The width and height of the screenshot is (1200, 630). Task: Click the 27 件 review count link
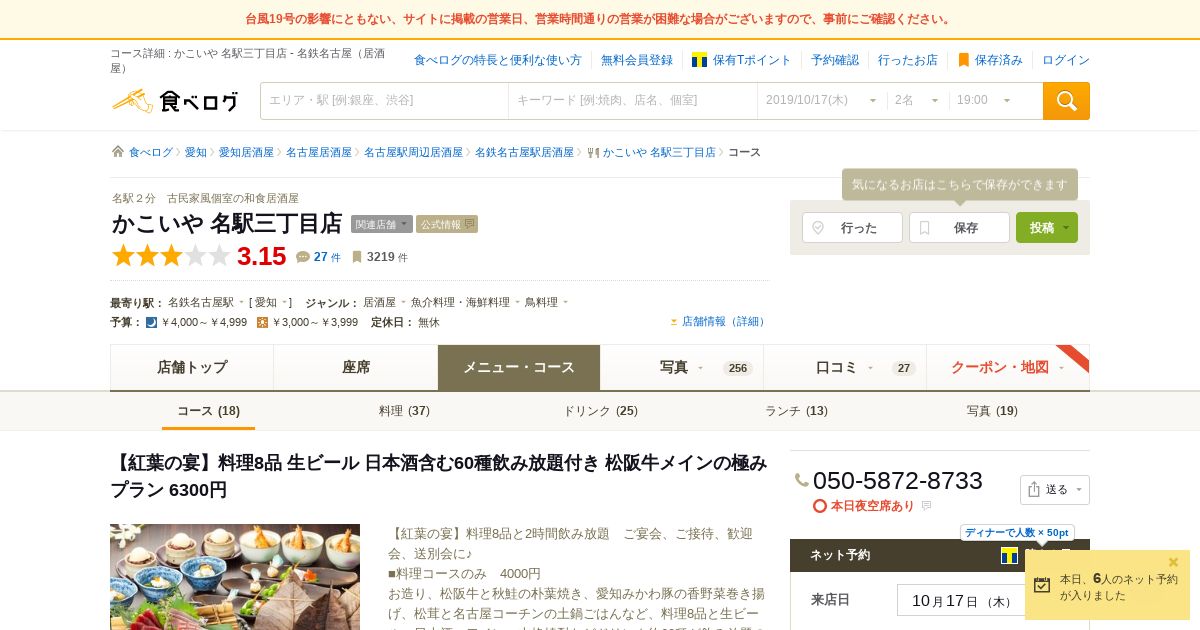(327, 257)
